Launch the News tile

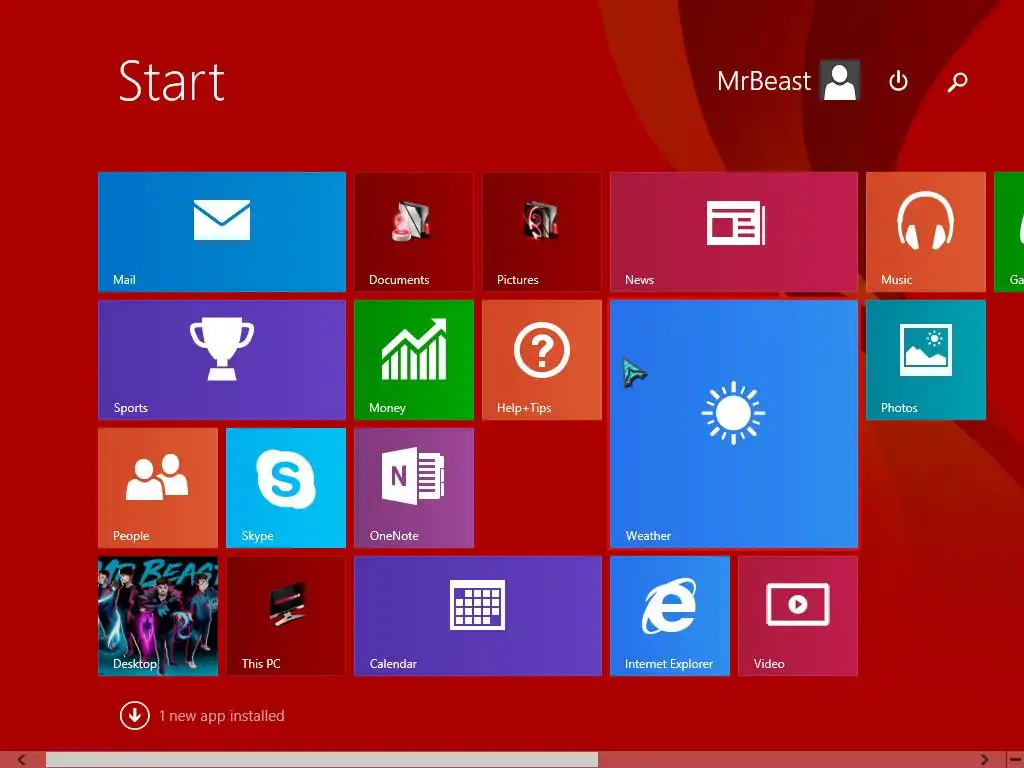click(733, 232)
